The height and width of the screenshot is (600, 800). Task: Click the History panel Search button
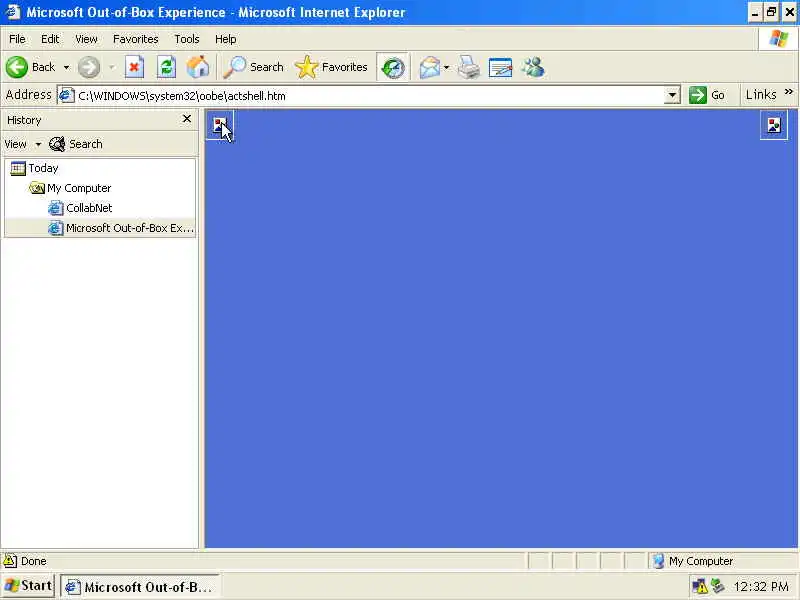(x=76, y=144)
